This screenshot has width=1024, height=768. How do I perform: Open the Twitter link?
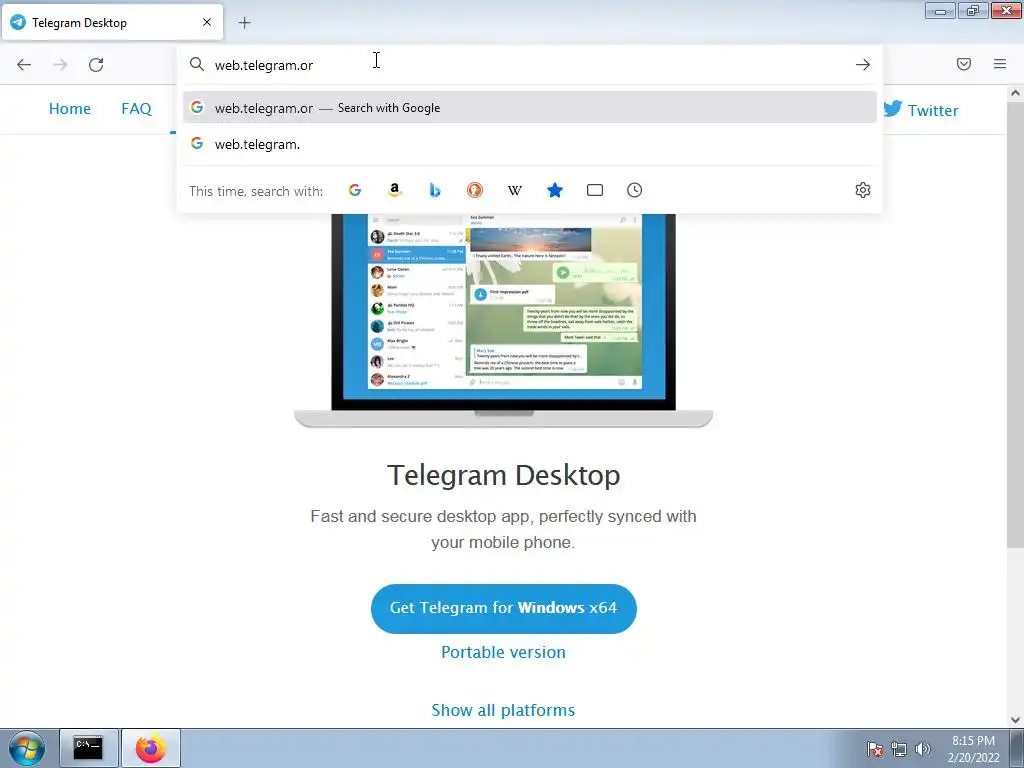tap(921, 110)
